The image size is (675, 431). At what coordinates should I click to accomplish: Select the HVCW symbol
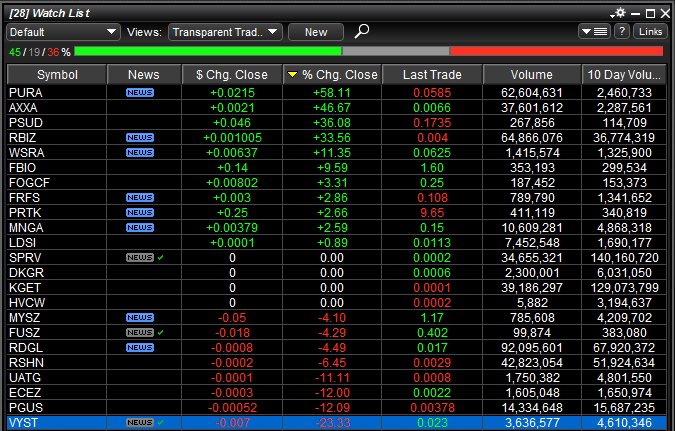(27, 302)
